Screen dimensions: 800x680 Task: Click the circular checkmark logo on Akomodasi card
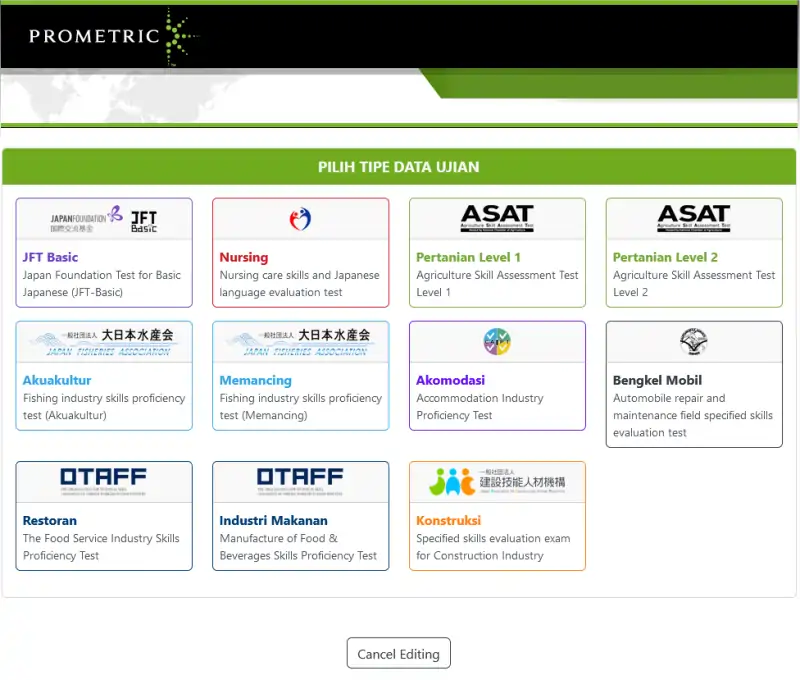pyautogui.click(x=497, y=341)
